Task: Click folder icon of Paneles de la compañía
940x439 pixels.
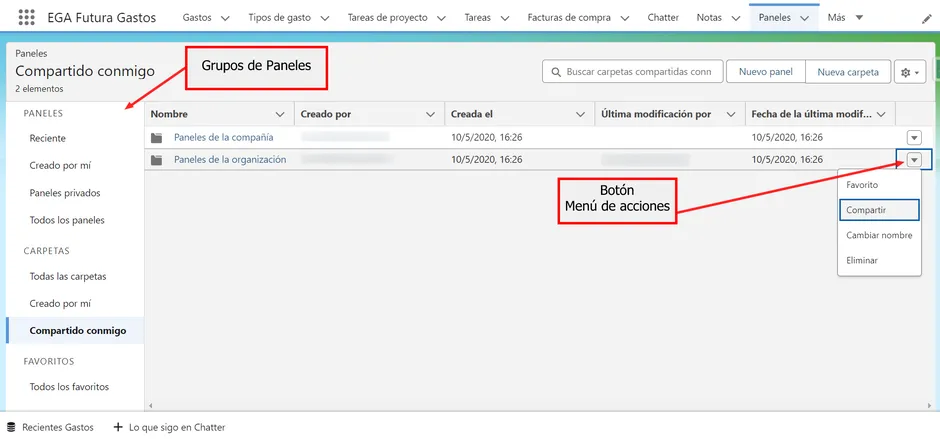Action: (x=156, y=138)
